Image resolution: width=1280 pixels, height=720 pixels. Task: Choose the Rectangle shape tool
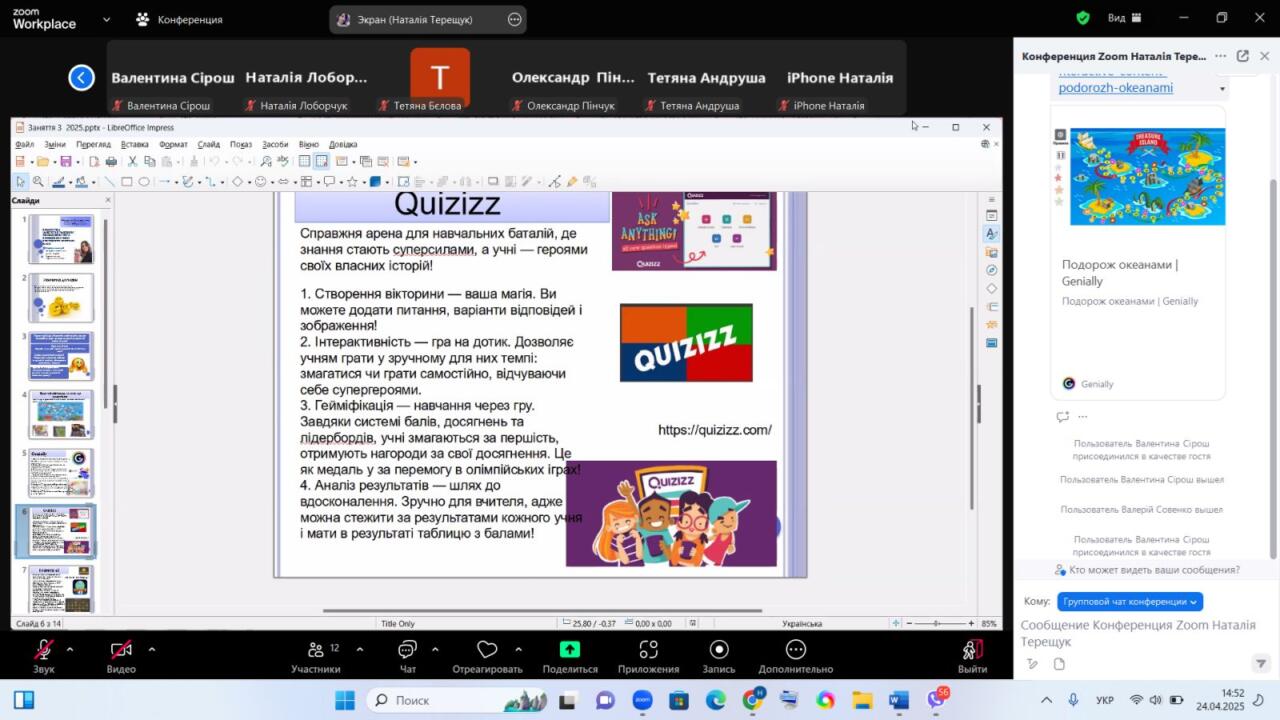[126, 182]
